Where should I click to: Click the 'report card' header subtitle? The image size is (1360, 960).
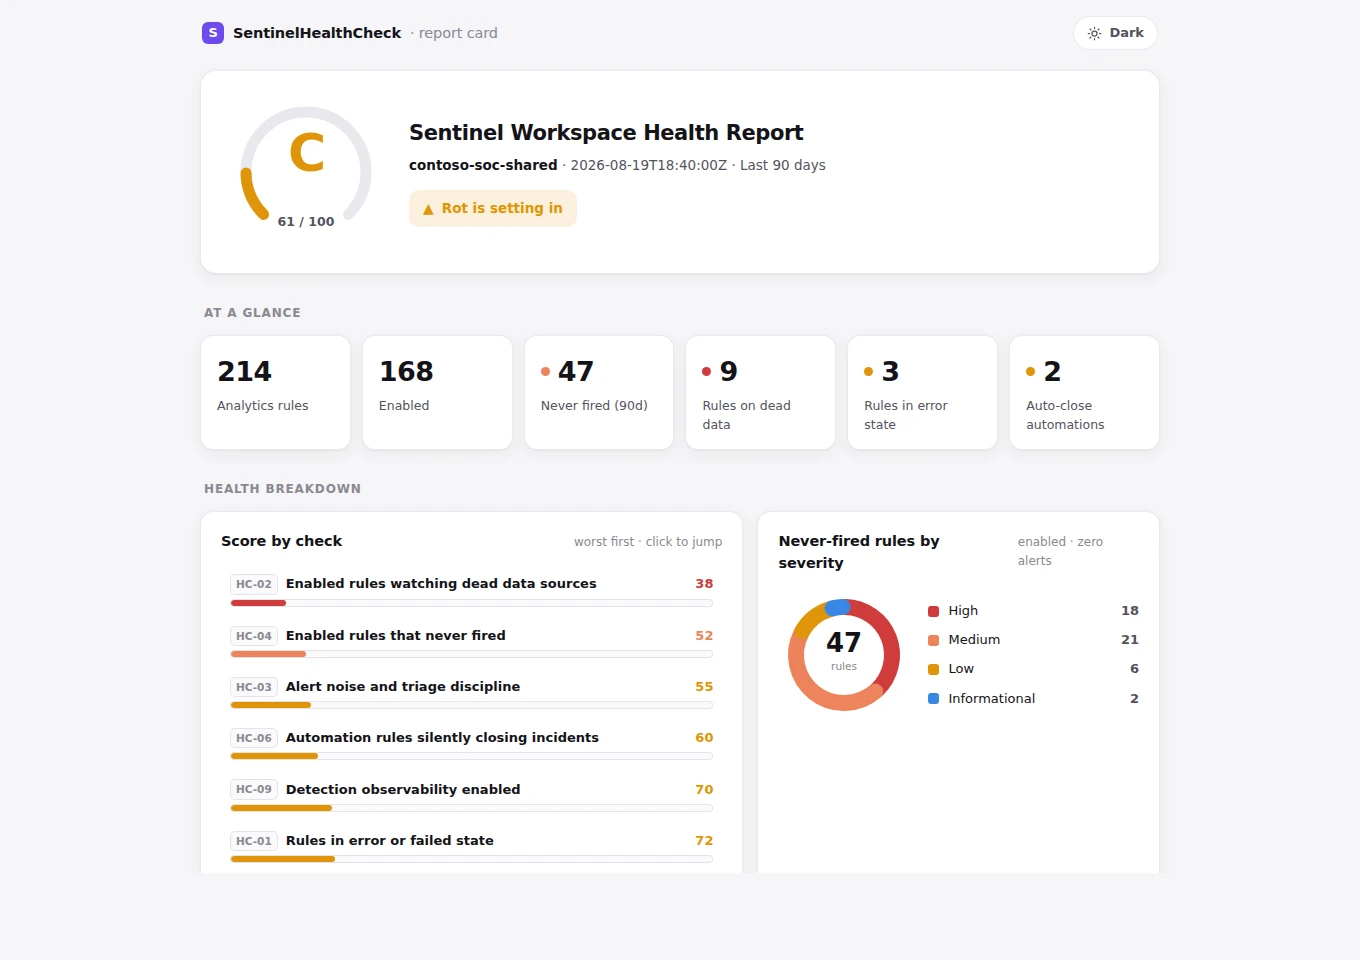(x=458, y=33)
